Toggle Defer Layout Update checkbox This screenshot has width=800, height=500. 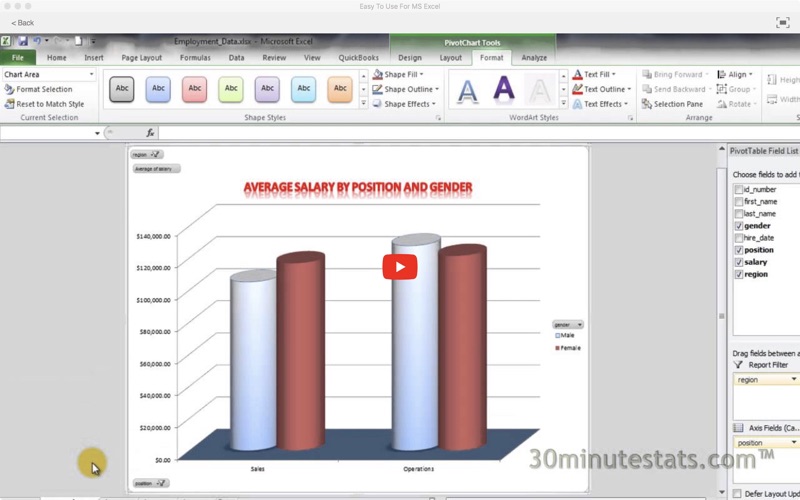pyautogui.click(x=737, y=493)
